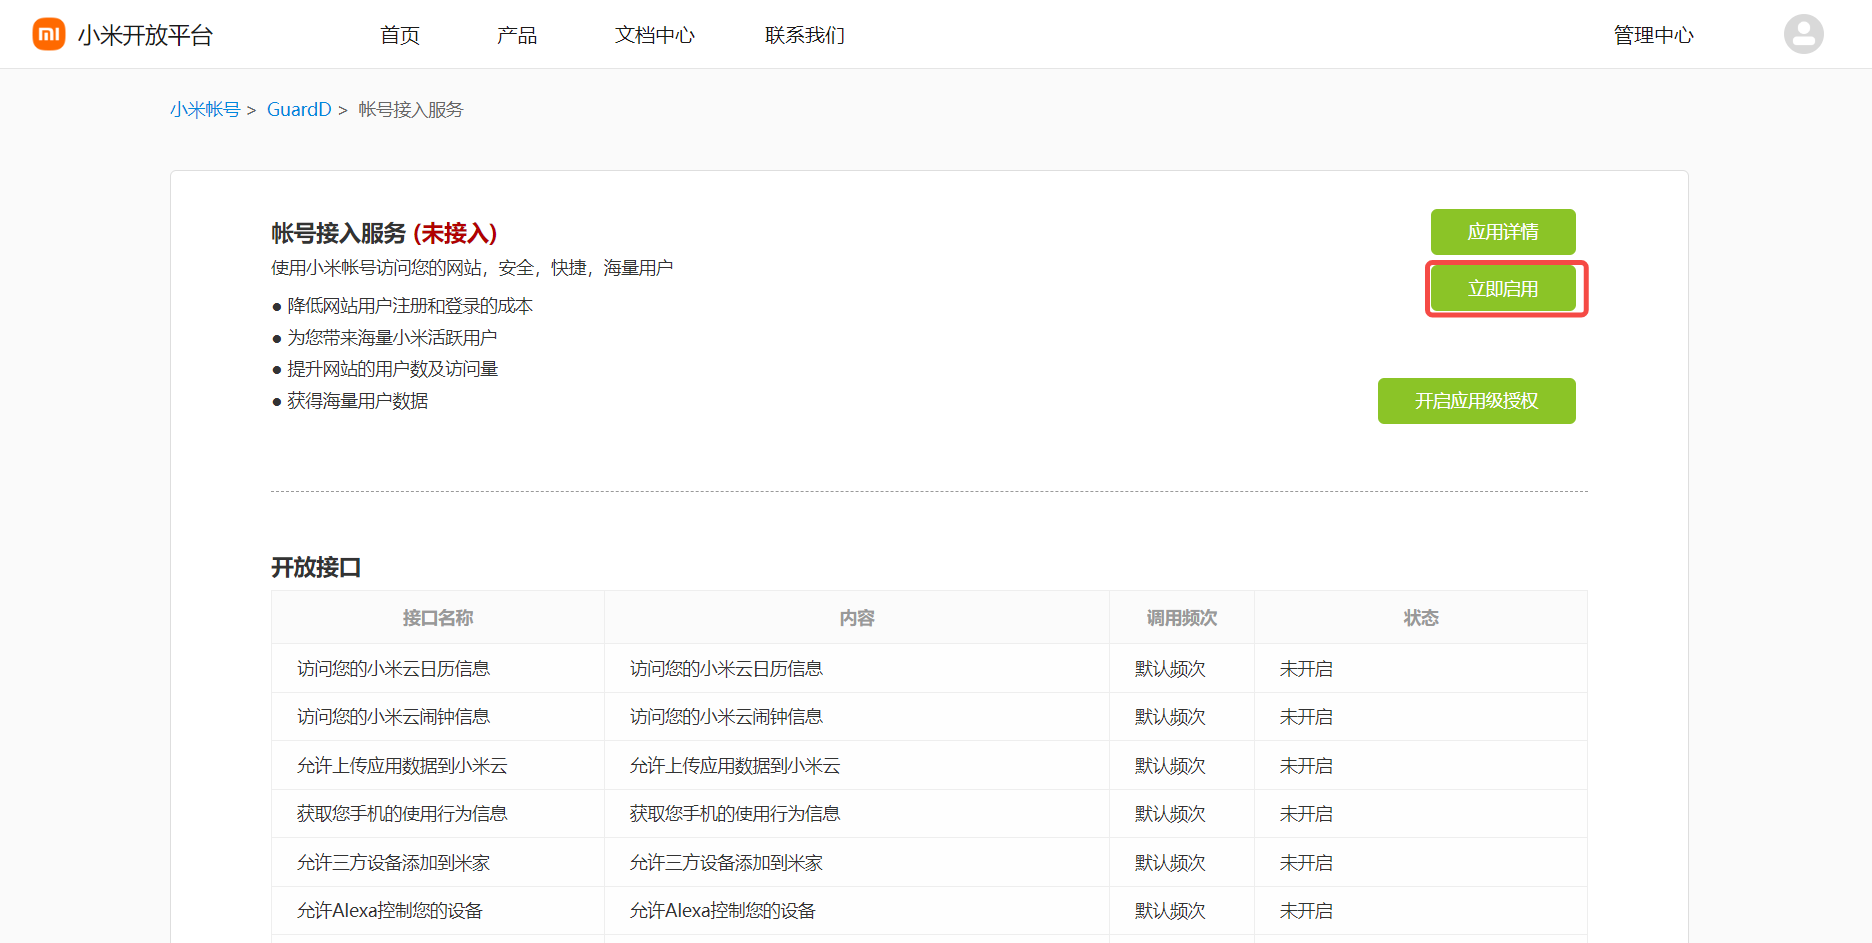Select the 访问您的小米云日历信息 interface name cell
1872x943 pixels.
point(393,669)
